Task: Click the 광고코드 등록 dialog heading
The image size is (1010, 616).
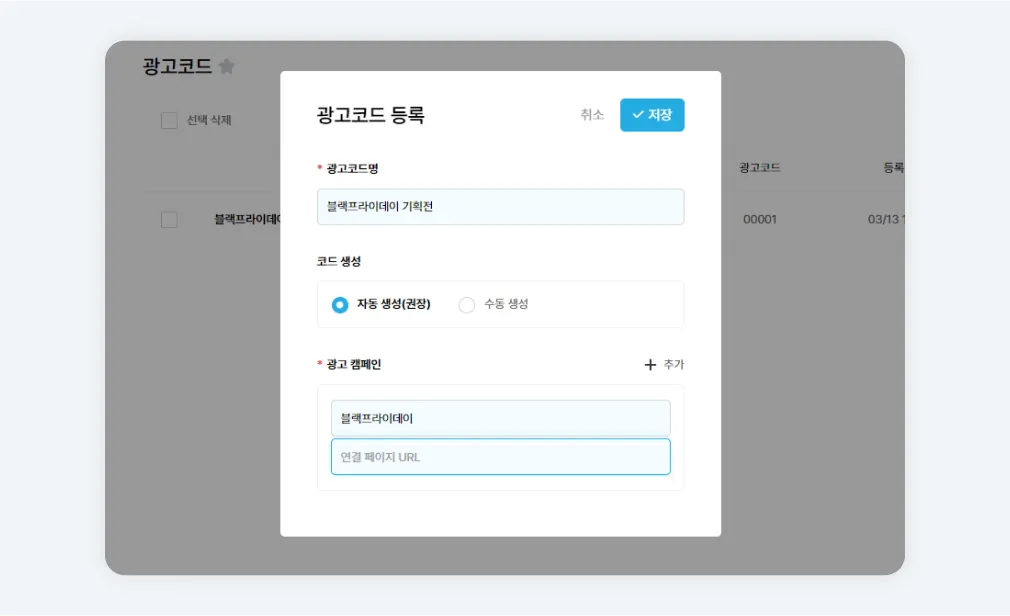Action: 370,115
